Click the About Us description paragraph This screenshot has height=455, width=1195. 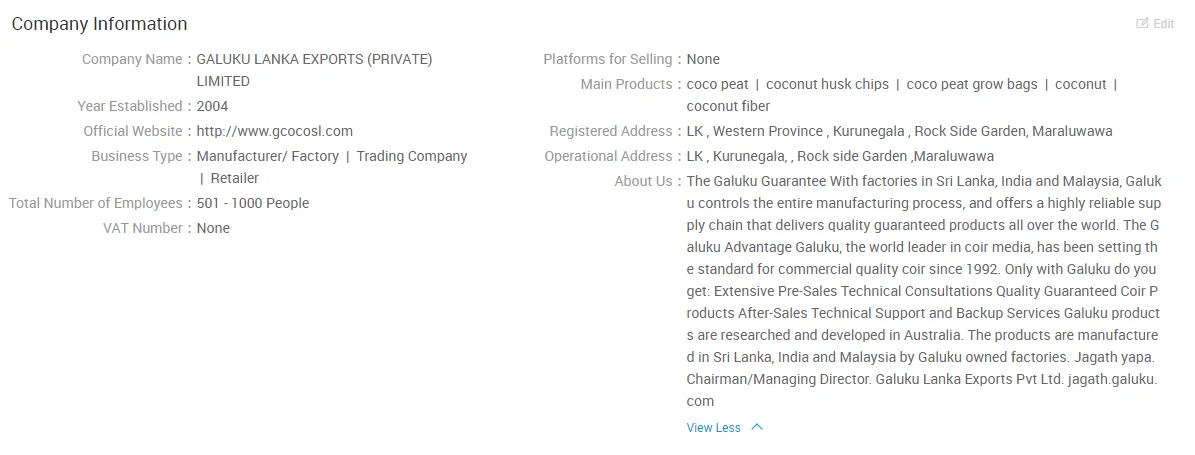point(922,291)
